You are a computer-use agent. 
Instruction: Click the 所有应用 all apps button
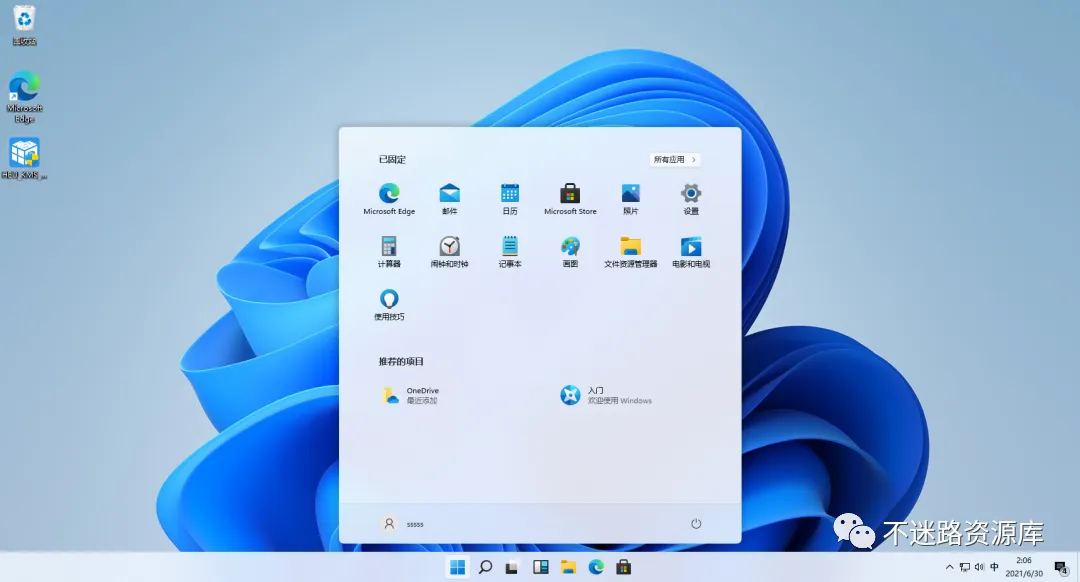point(675,159)
